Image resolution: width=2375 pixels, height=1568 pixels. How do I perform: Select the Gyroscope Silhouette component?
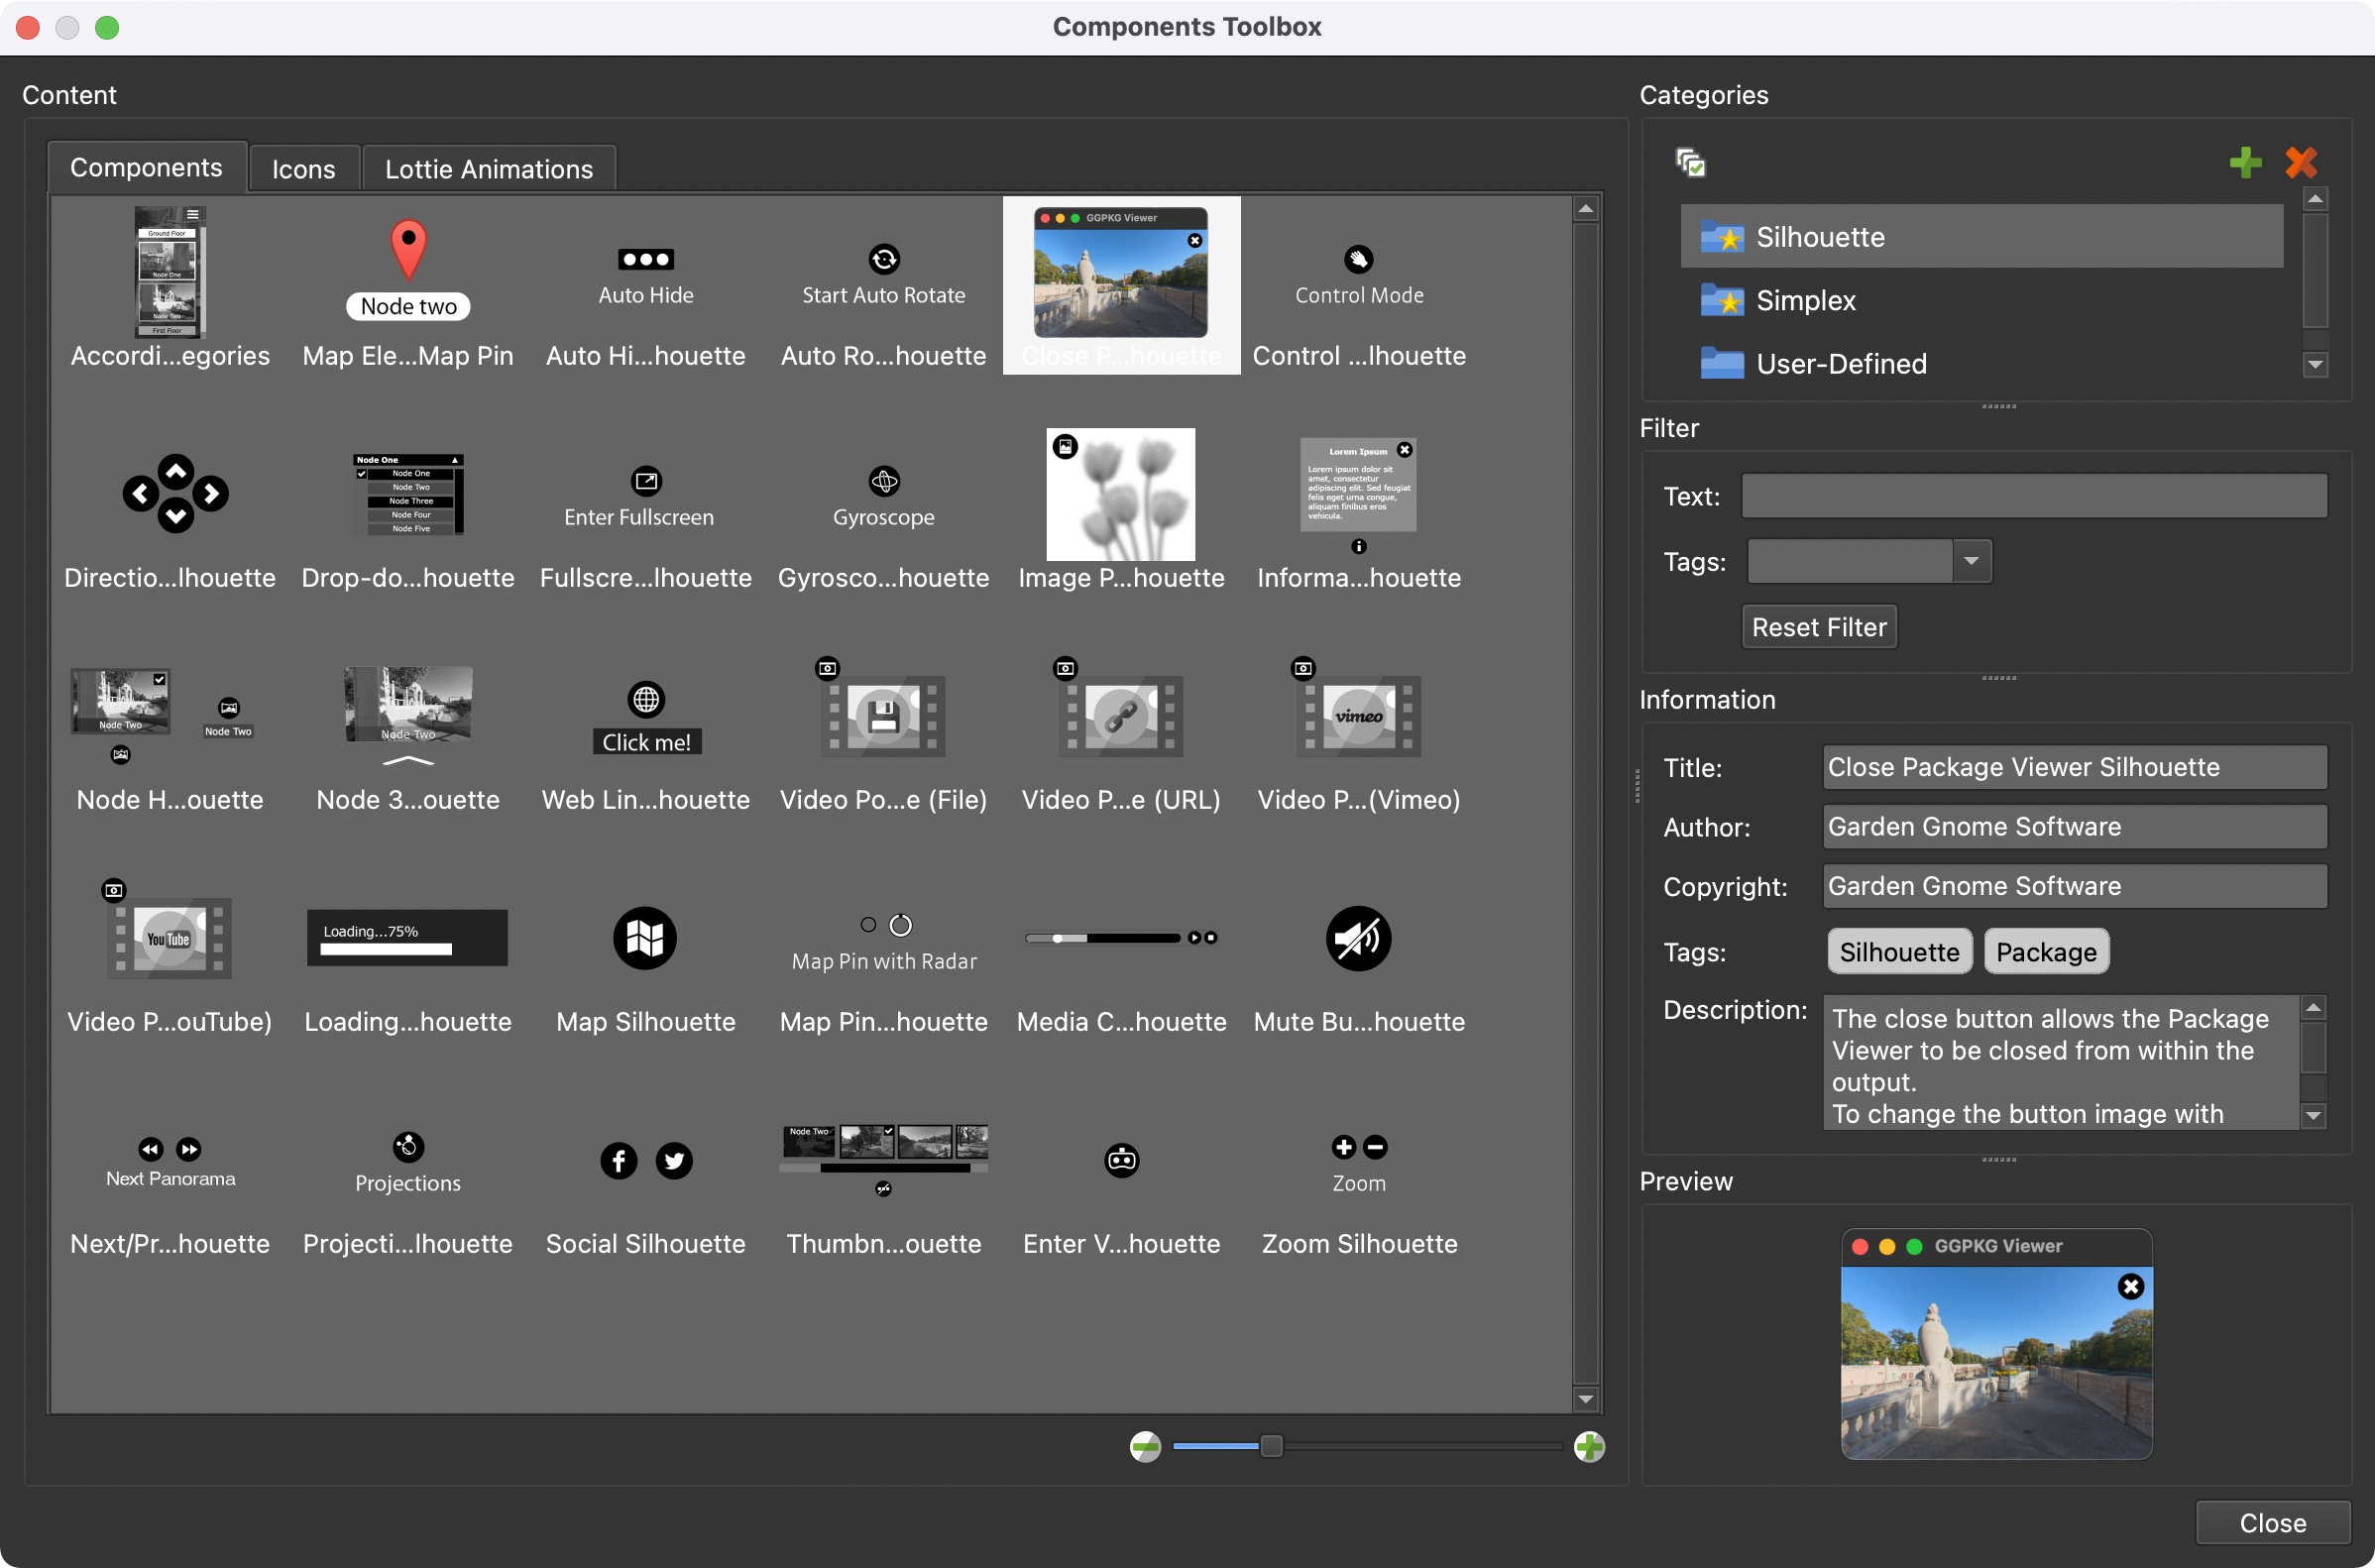coord(883,510)
